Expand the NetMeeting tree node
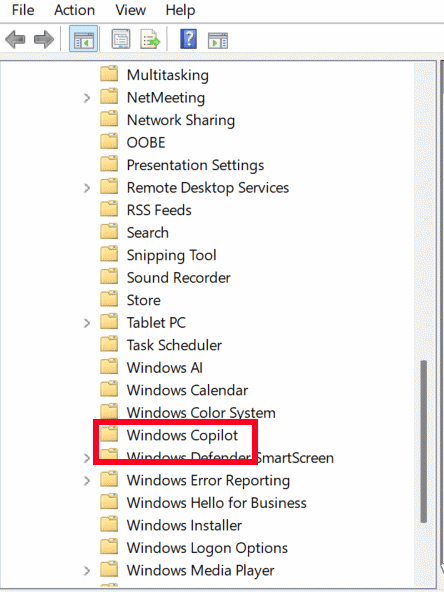 [87, 98]
